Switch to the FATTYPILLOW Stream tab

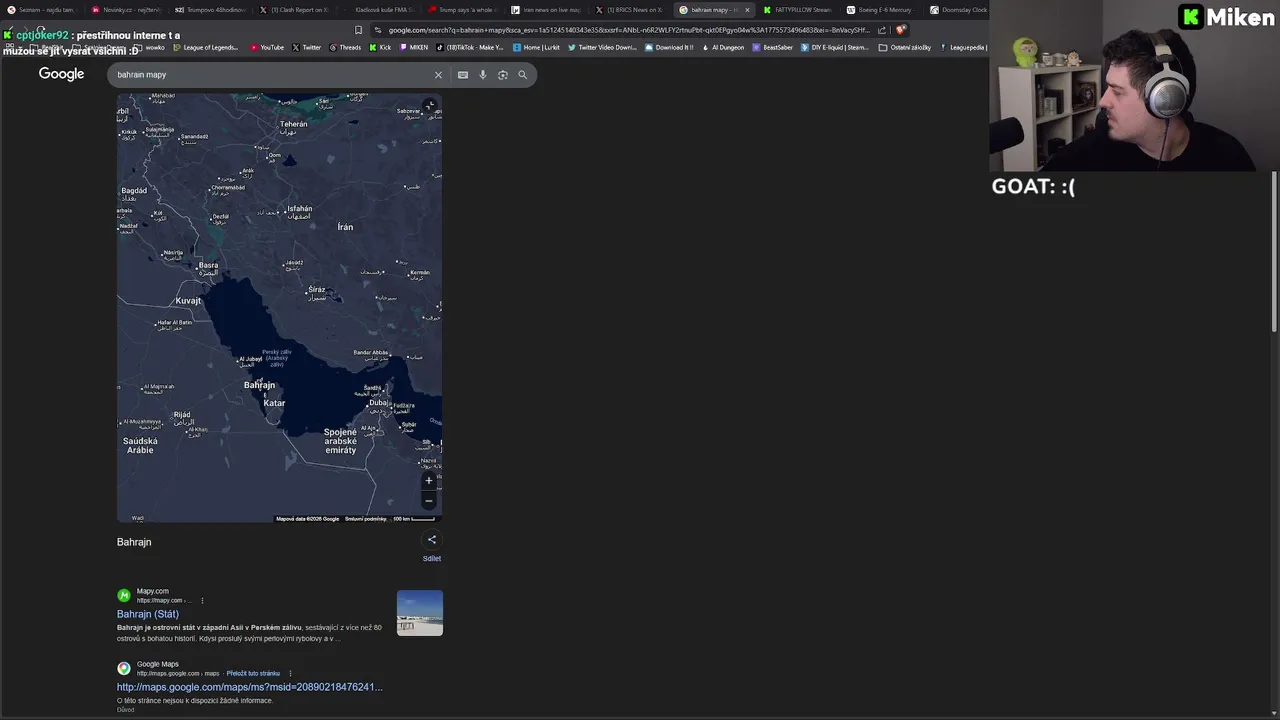tap(797, 10)
